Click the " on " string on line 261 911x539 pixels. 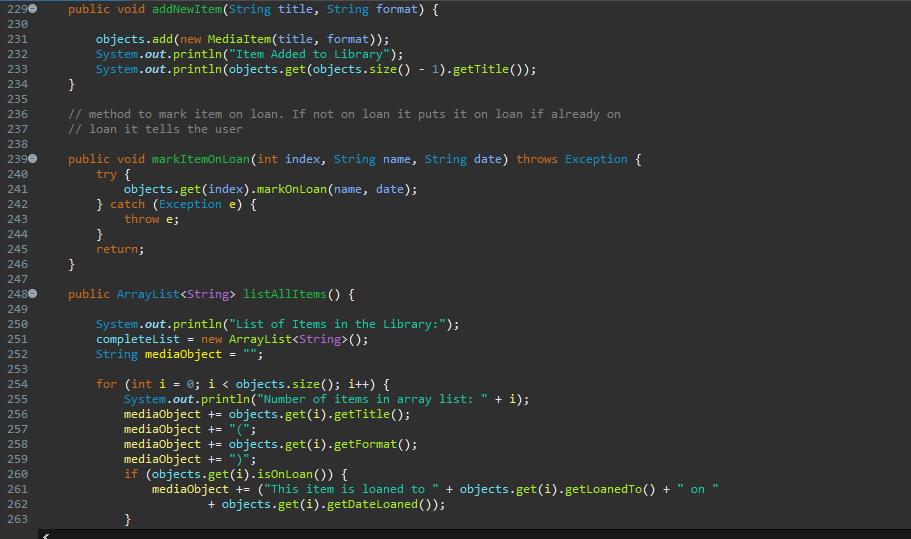click(x=698, y=489)
